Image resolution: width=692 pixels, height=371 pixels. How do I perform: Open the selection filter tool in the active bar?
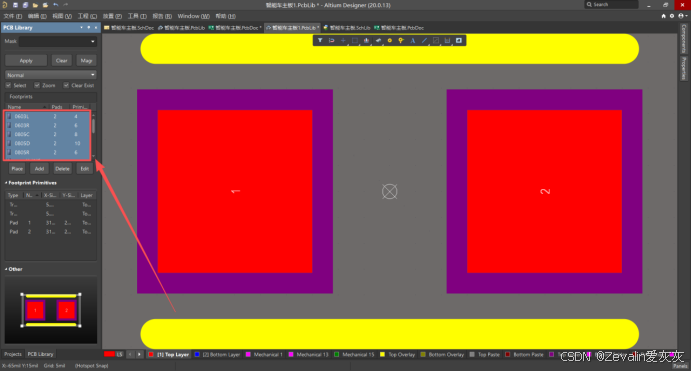tap(320, 41)
